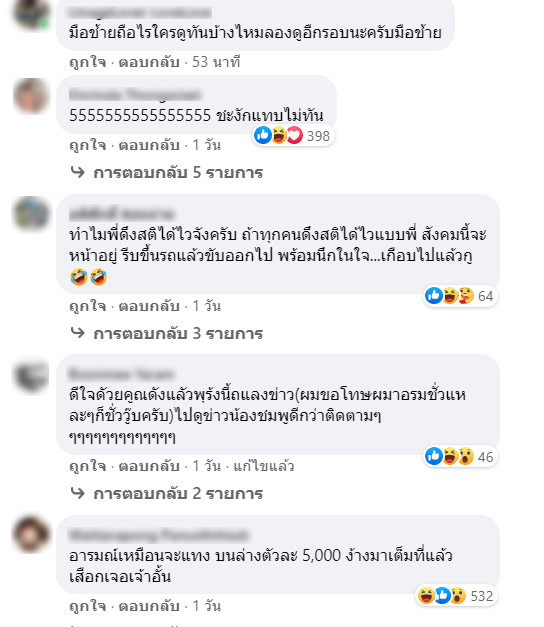Click the haha emoji beside 532 count

426,596
